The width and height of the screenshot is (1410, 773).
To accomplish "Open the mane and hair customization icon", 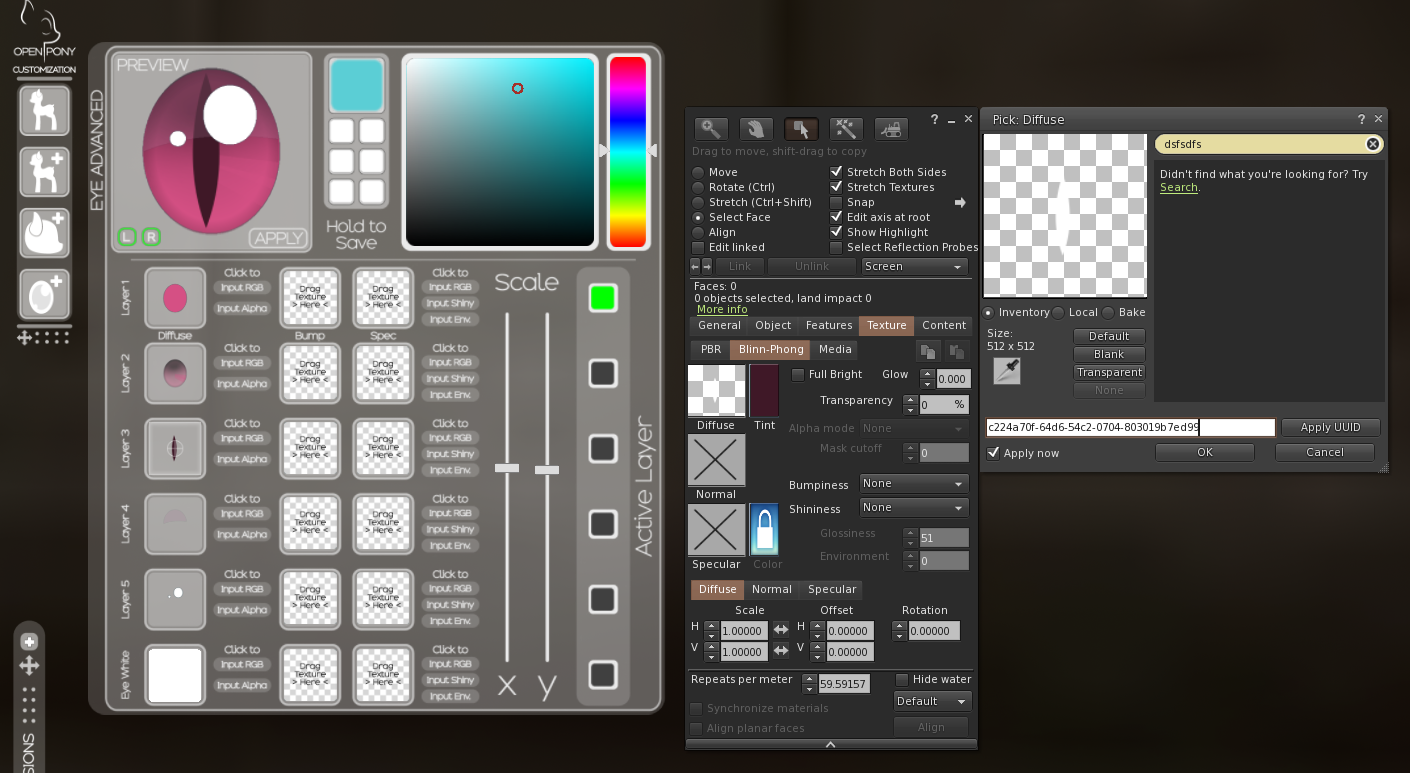I will 45,233.
